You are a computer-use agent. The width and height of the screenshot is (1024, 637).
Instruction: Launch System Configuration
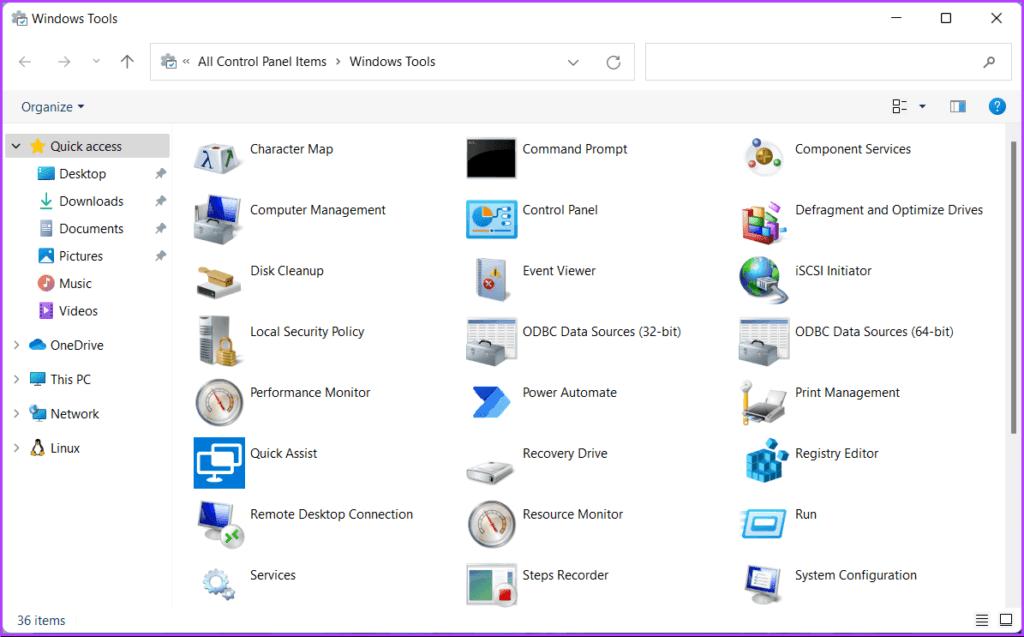pyautogui.click(x=855, y=574)
